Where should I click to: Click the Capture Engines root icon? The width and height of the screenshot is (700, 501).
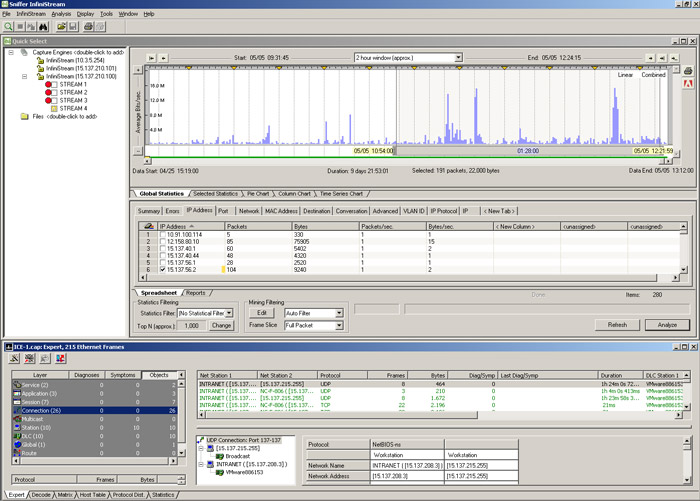coord(24,52)
